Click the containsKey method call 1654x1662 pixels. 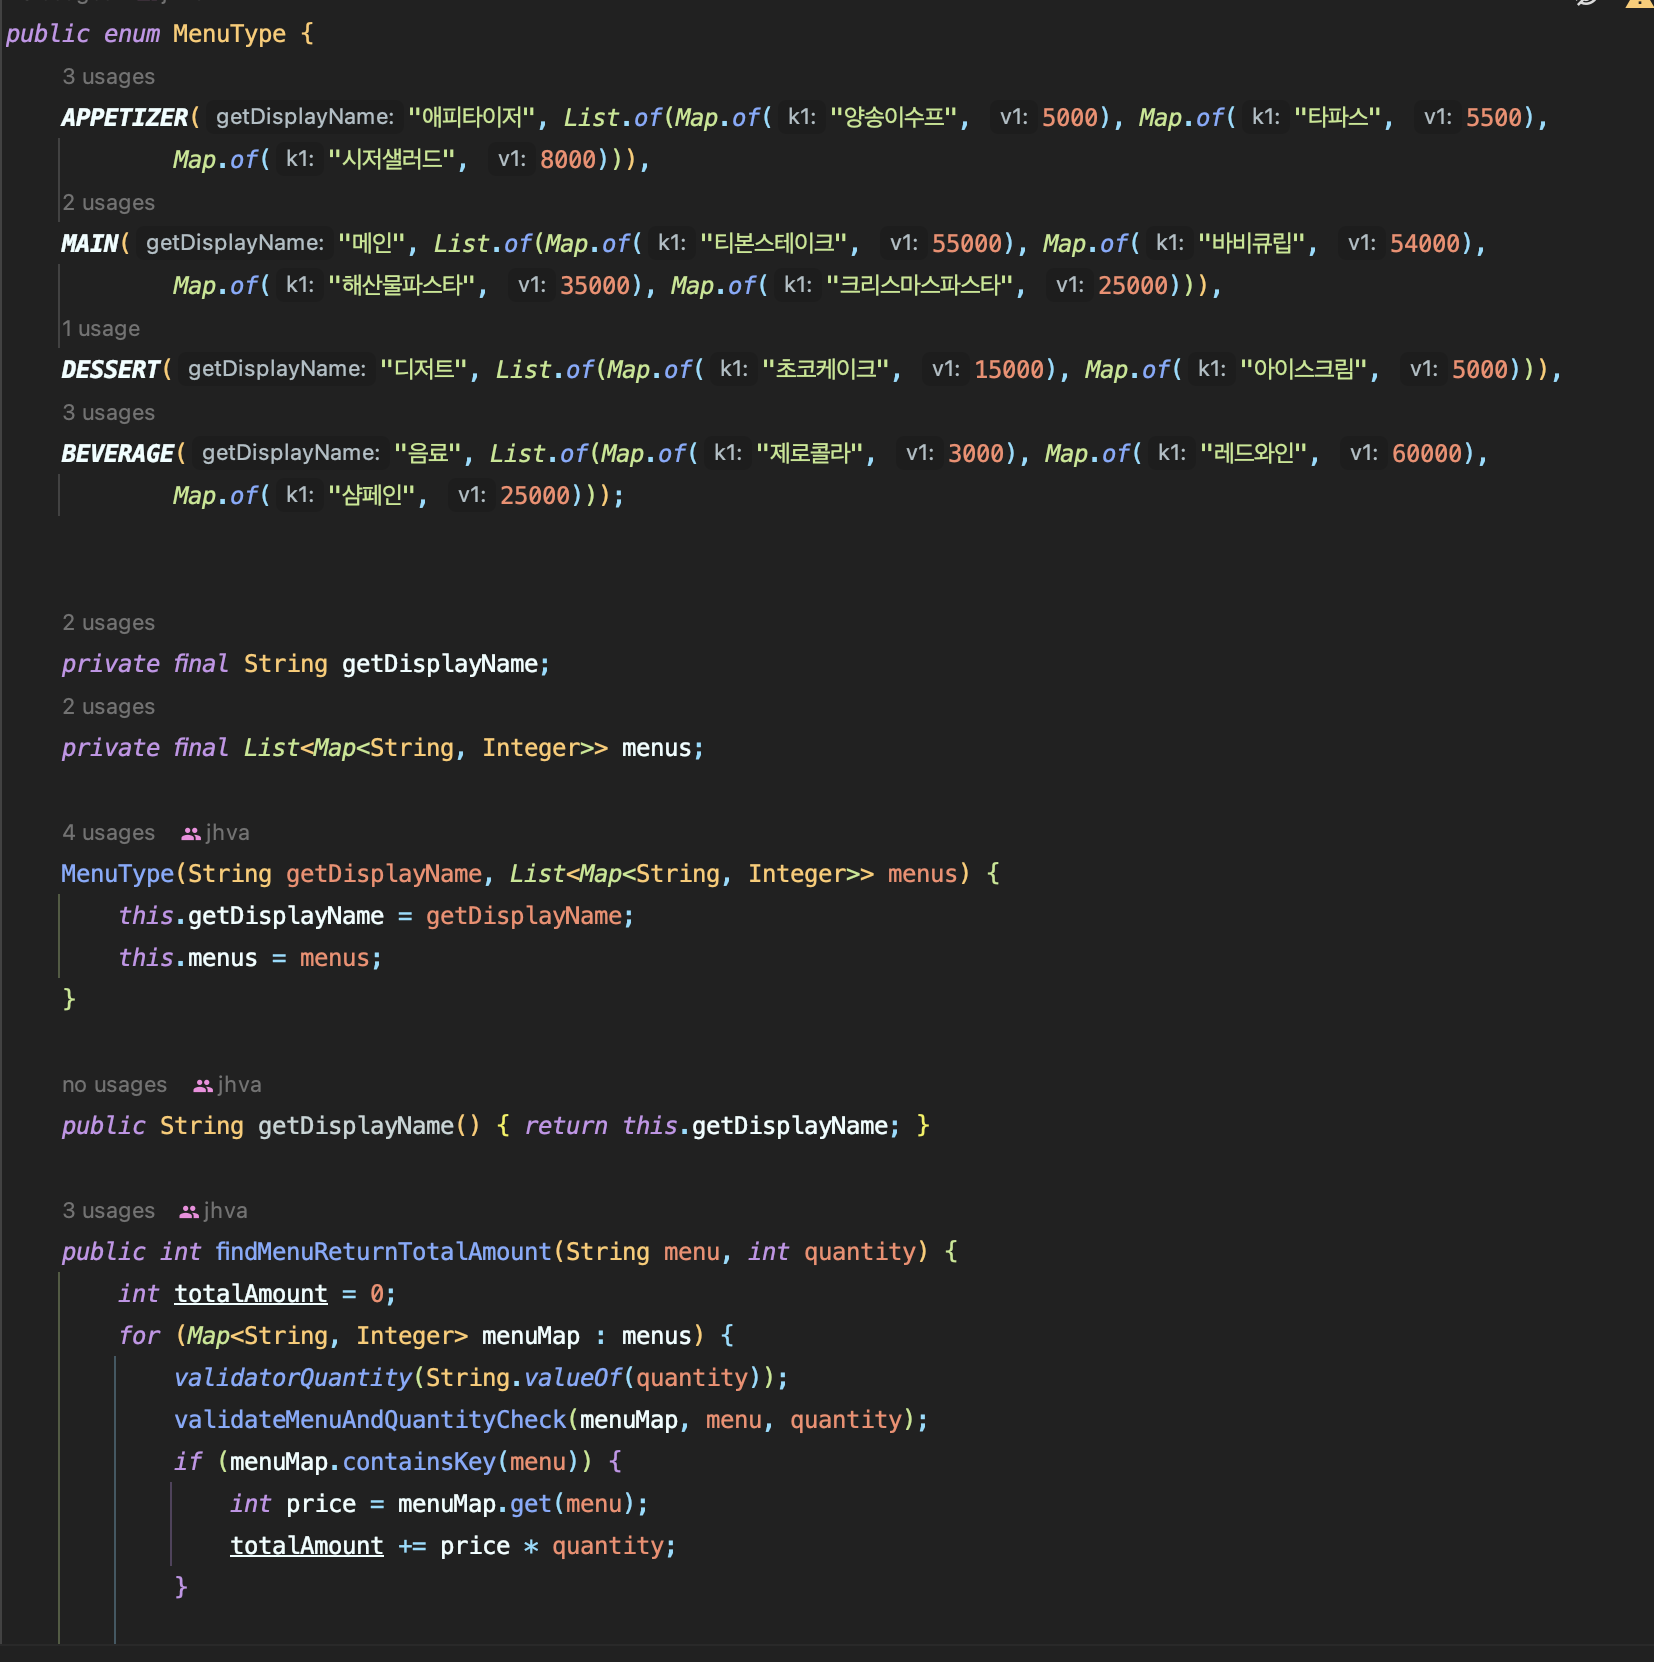419,1462
